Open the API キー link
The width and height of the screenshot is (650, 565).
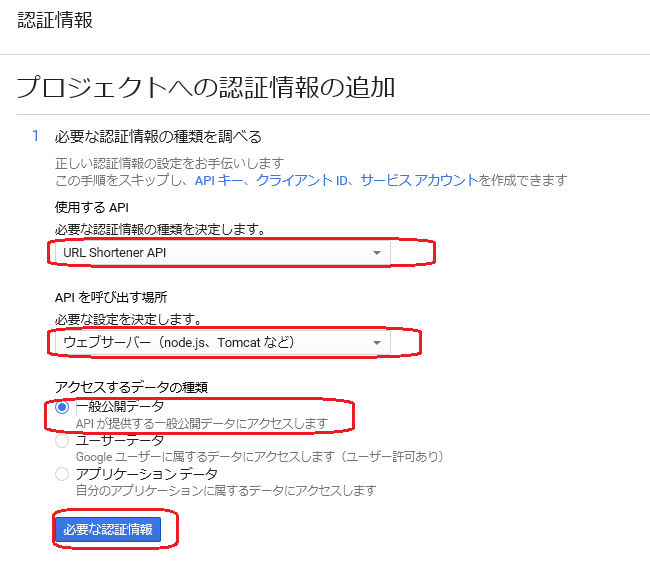(219, 180)
